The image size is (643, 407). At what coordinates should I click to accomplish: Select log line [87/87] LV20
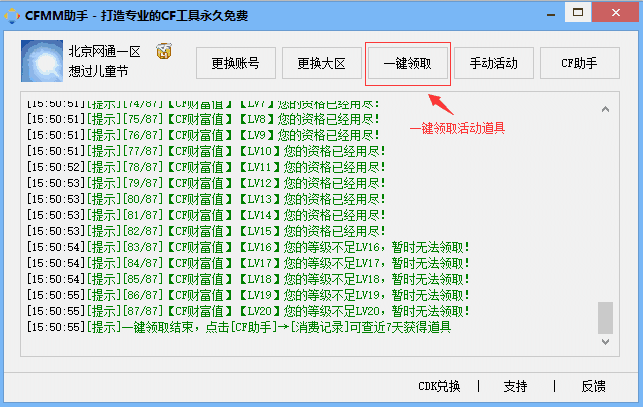click(248, 311)
